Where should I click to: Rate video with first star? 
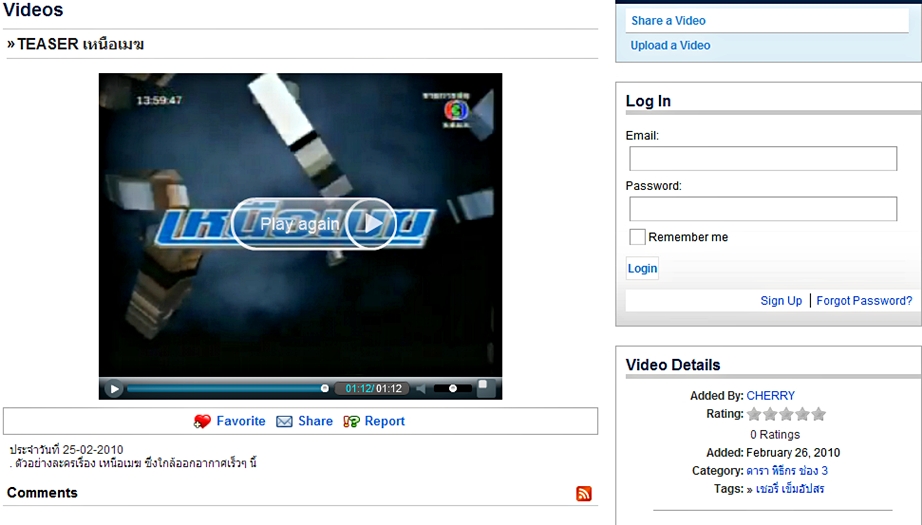(754, 414)
